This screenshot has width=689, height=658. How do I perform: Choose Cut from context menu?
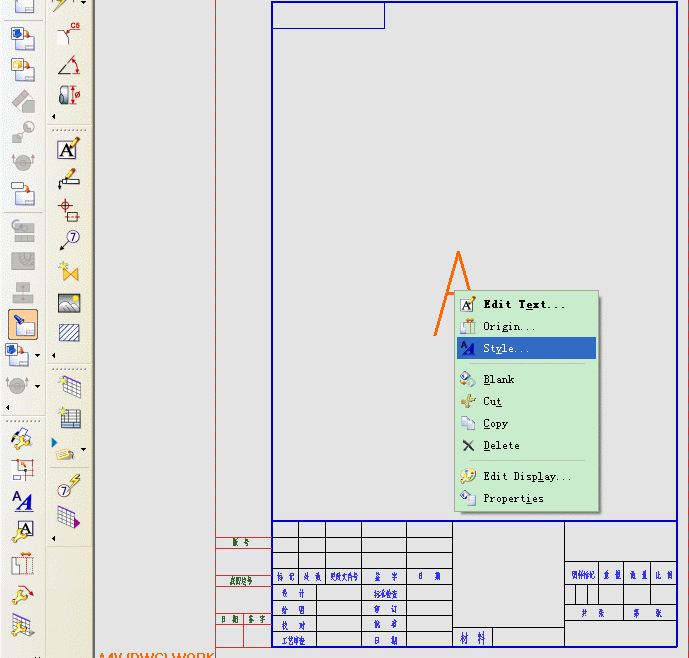526,401
